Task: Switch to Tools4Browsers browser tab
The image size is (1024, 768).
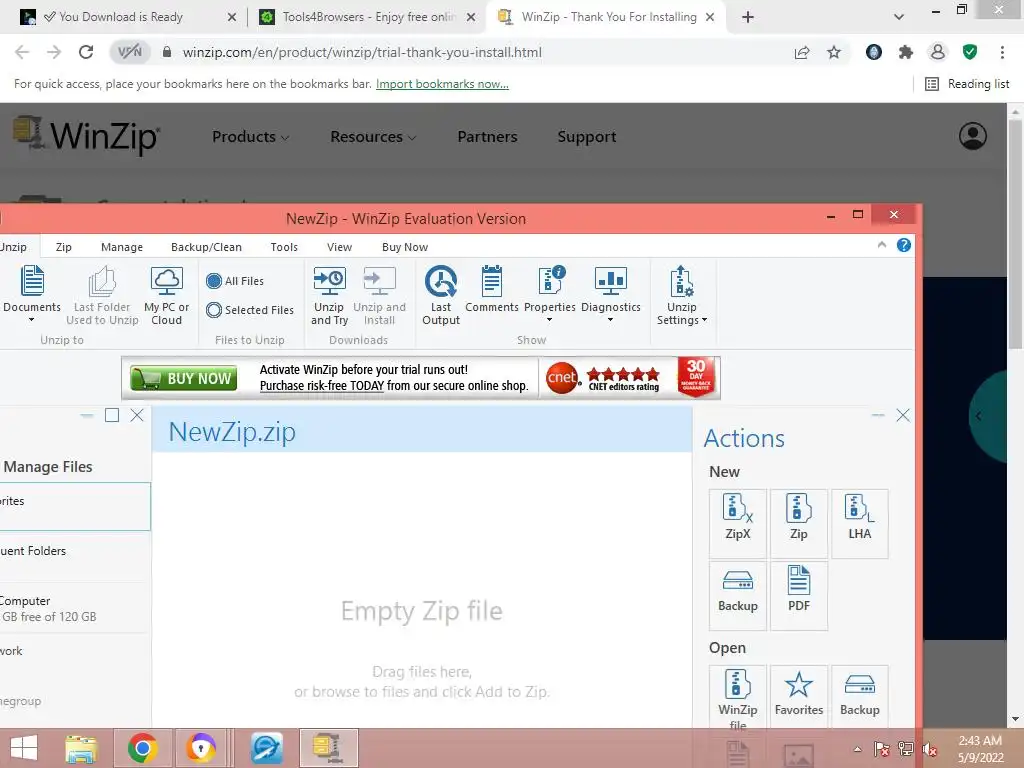Action: [x=369, y=17]
